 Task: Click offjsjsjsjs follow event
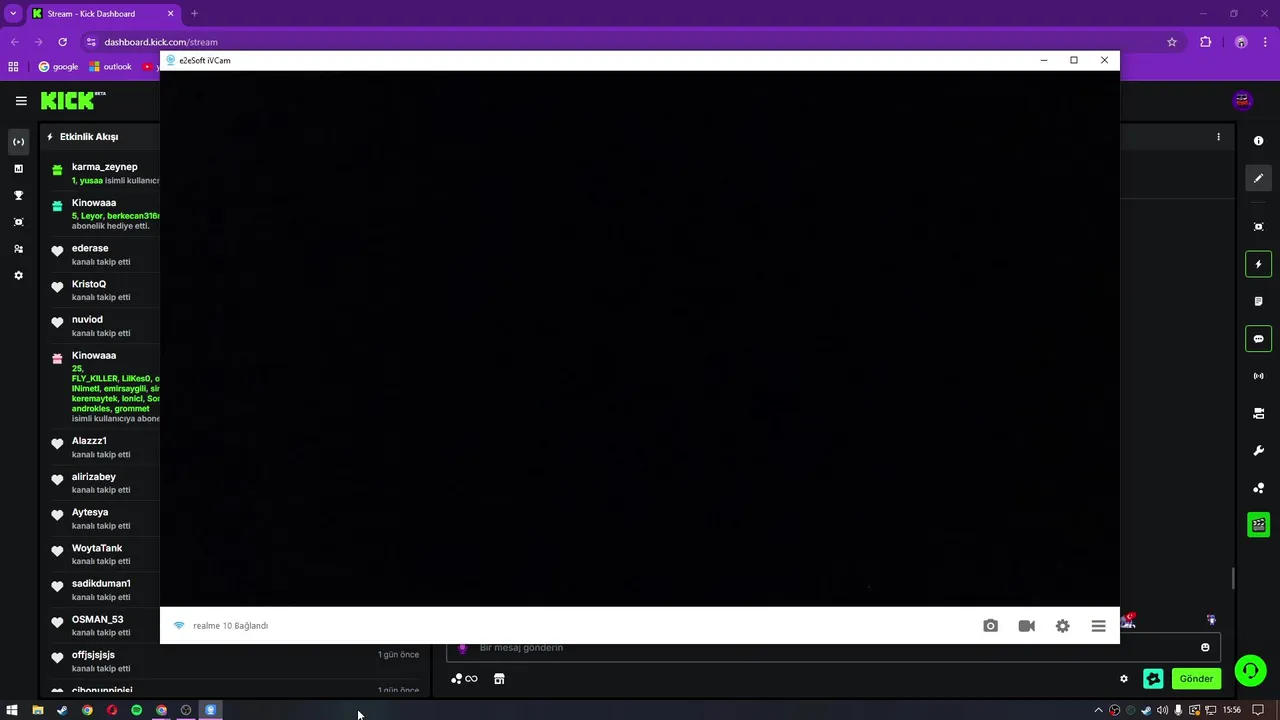[236, 661]
